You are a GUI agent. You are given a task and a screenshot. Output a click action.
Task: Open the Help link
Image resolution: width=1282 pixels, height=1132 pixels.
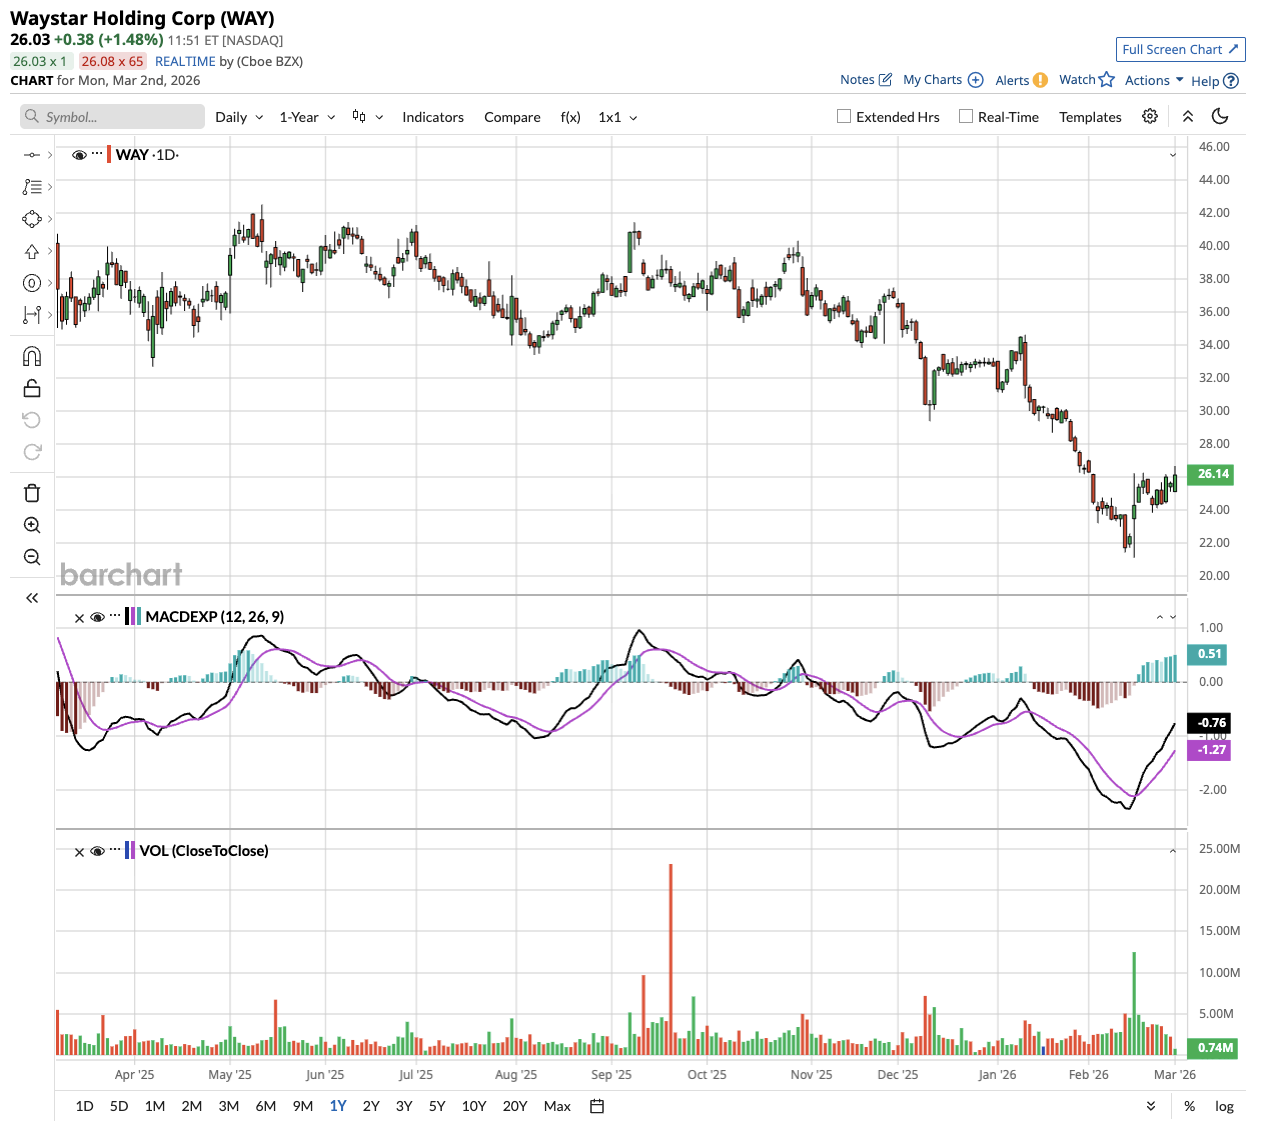1215,81
